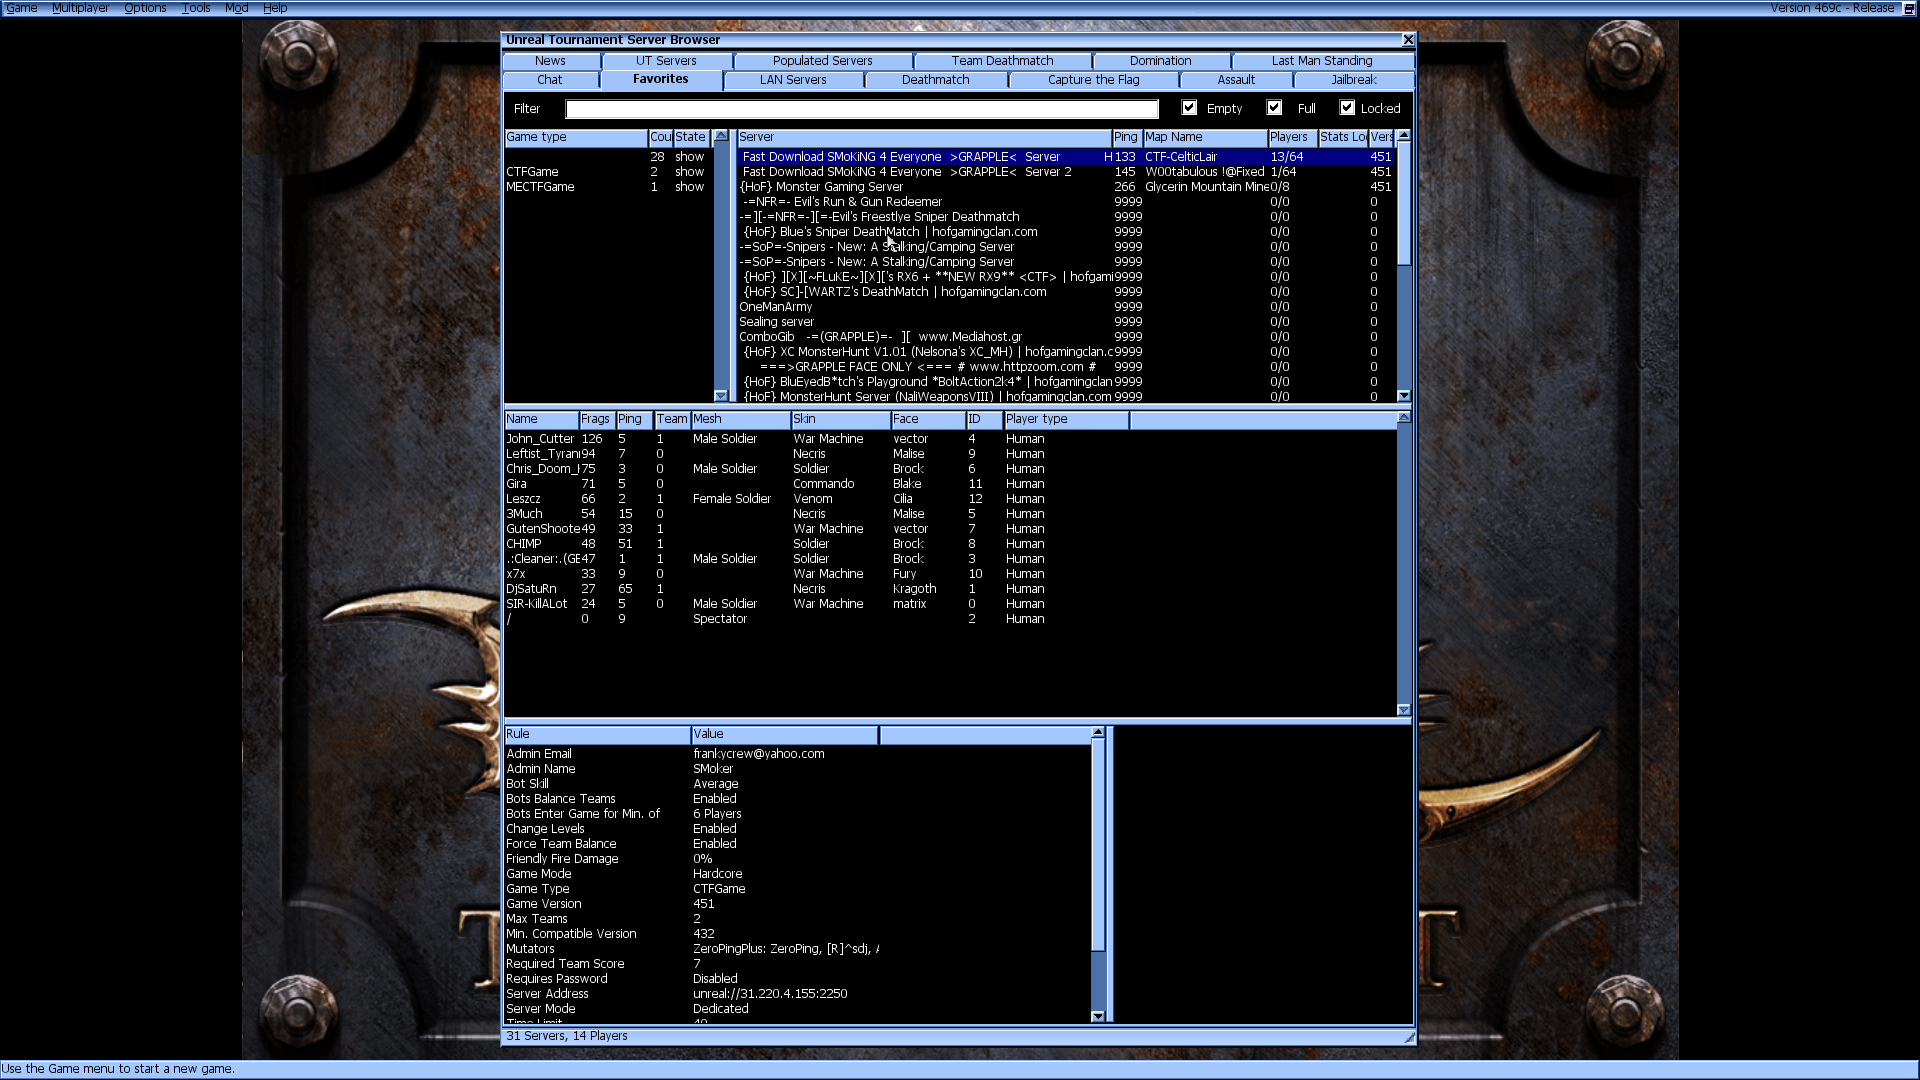Select the CTFGame game type row
The width and height of the screenshot is (1920, 1080).
[x=608, y=172]
